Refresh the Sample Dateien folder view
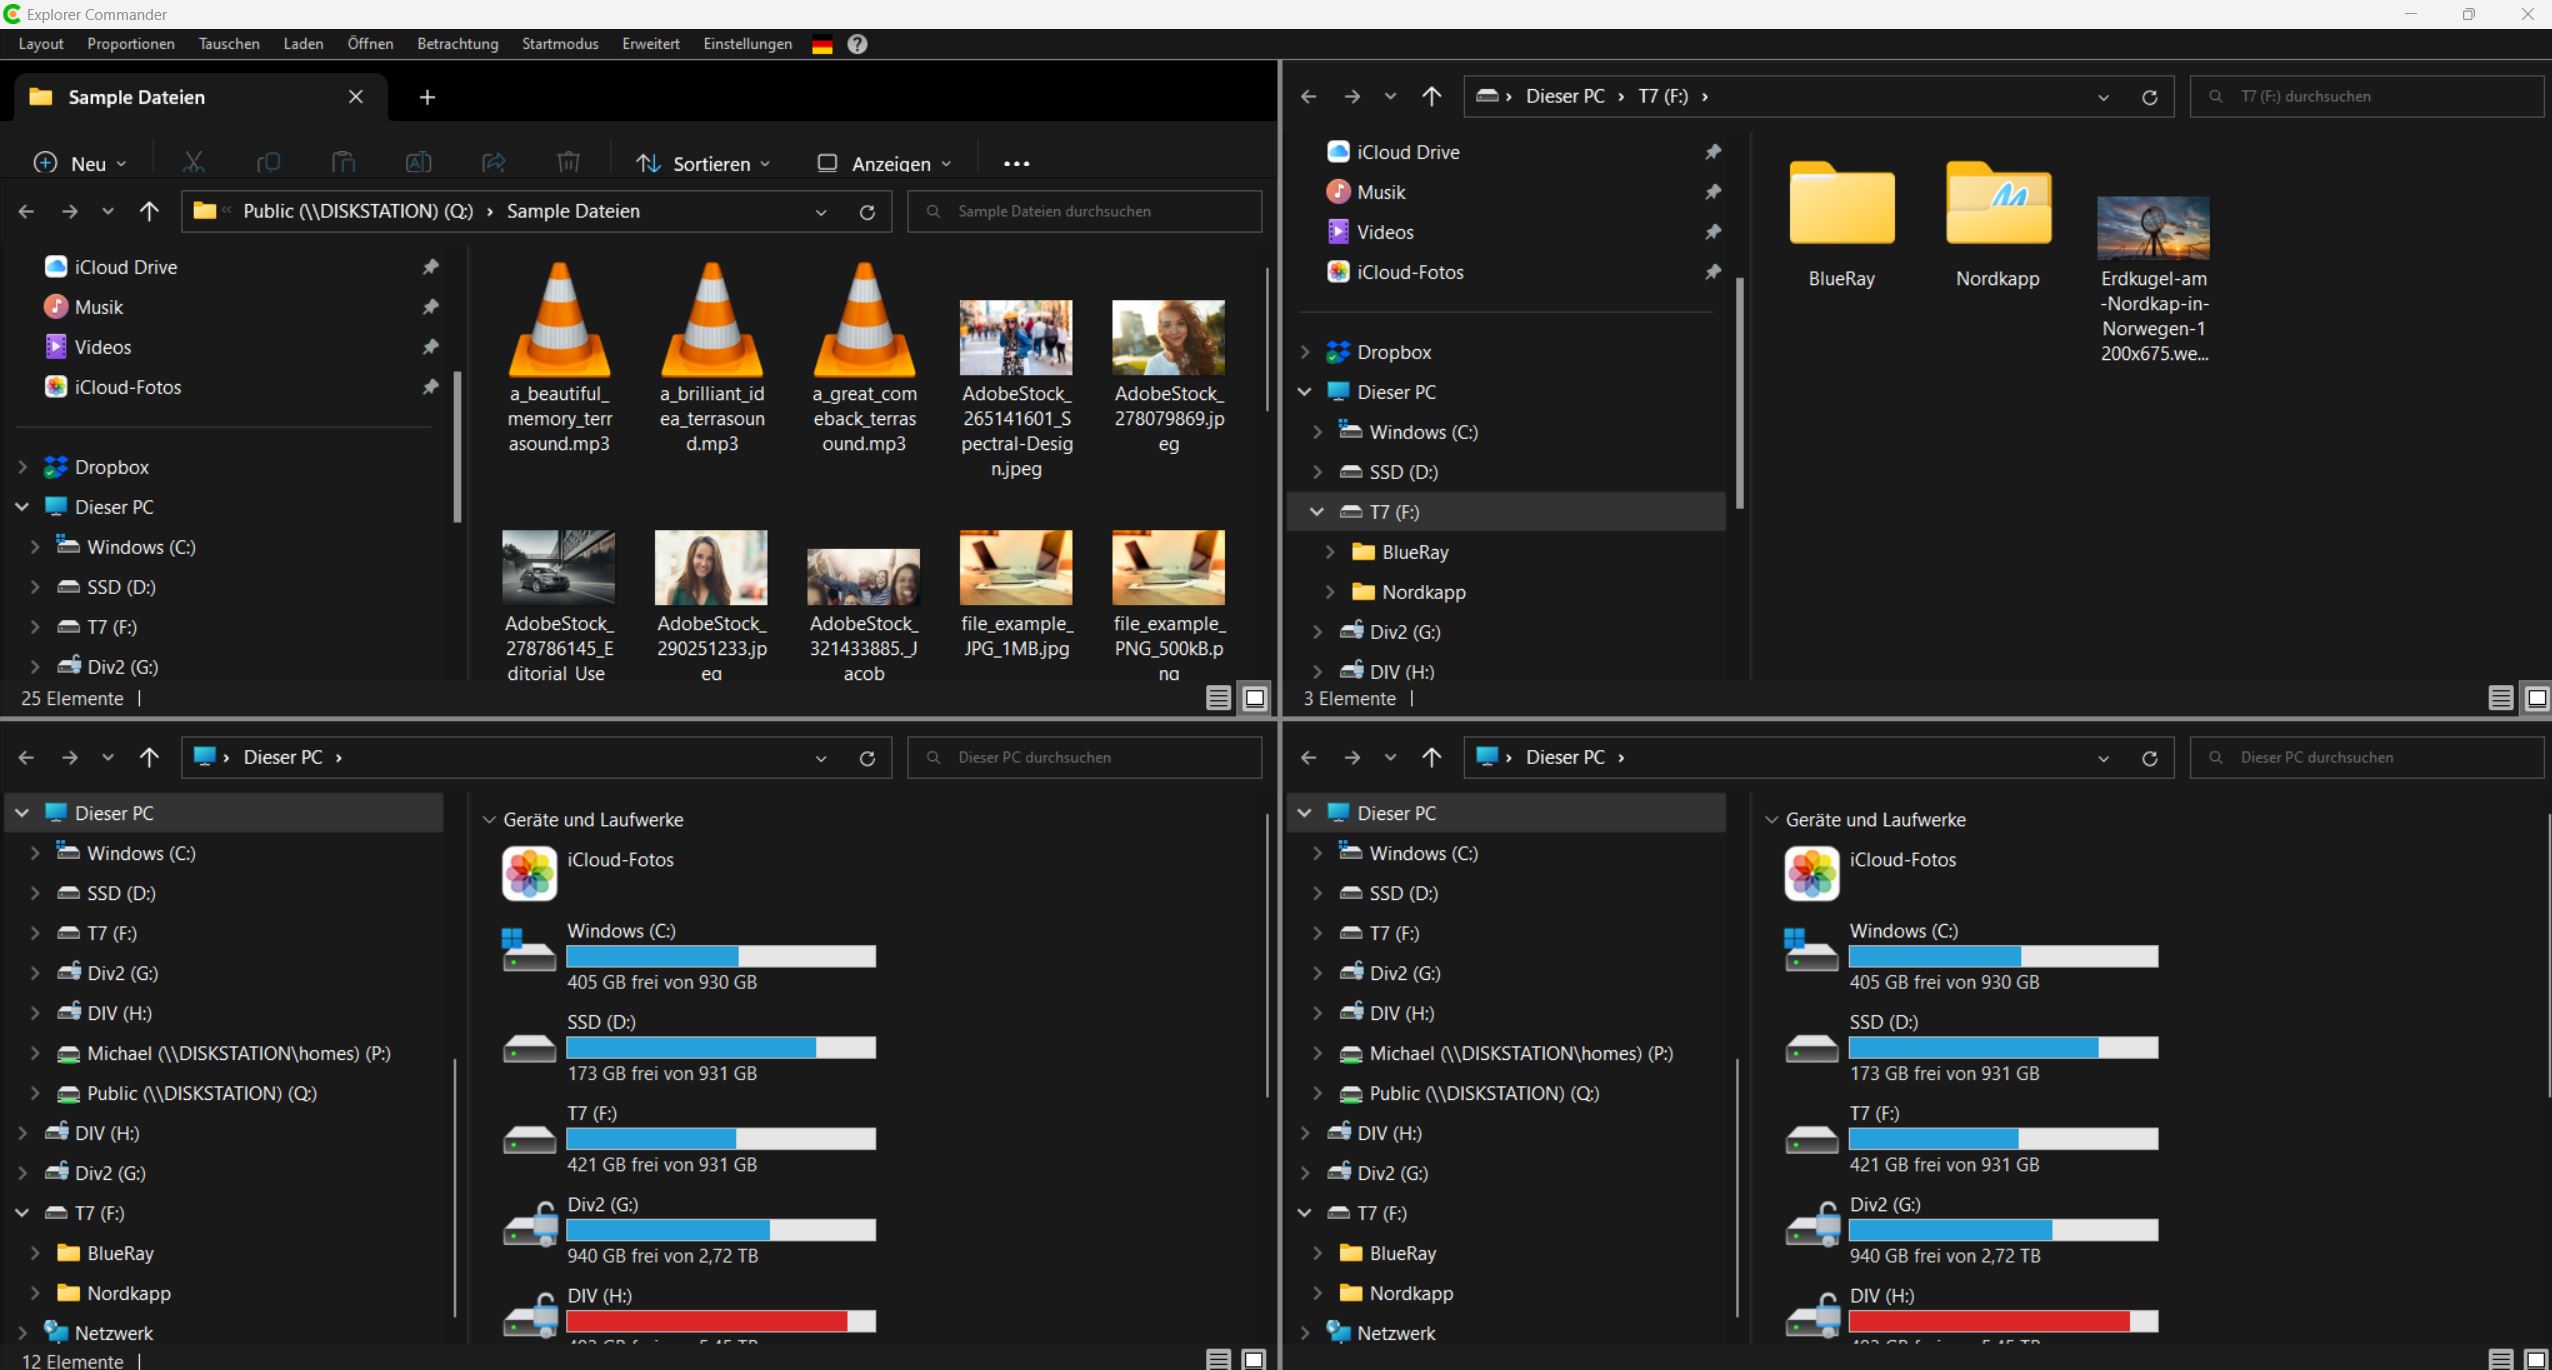The width and height of the screenshot is (2552, 1370). click(x=867, y=212)
